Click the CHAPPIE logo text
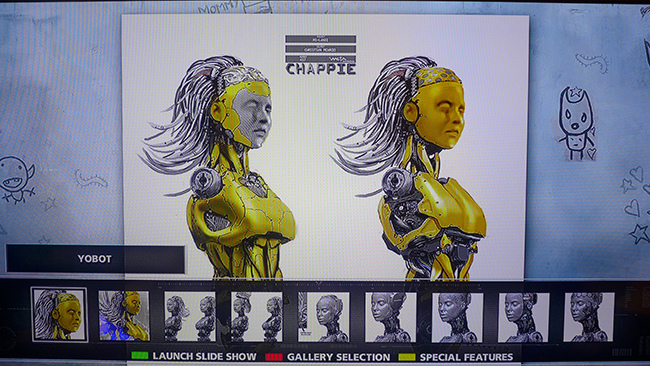Screen dimensions: 650x366 coord(321,69)
